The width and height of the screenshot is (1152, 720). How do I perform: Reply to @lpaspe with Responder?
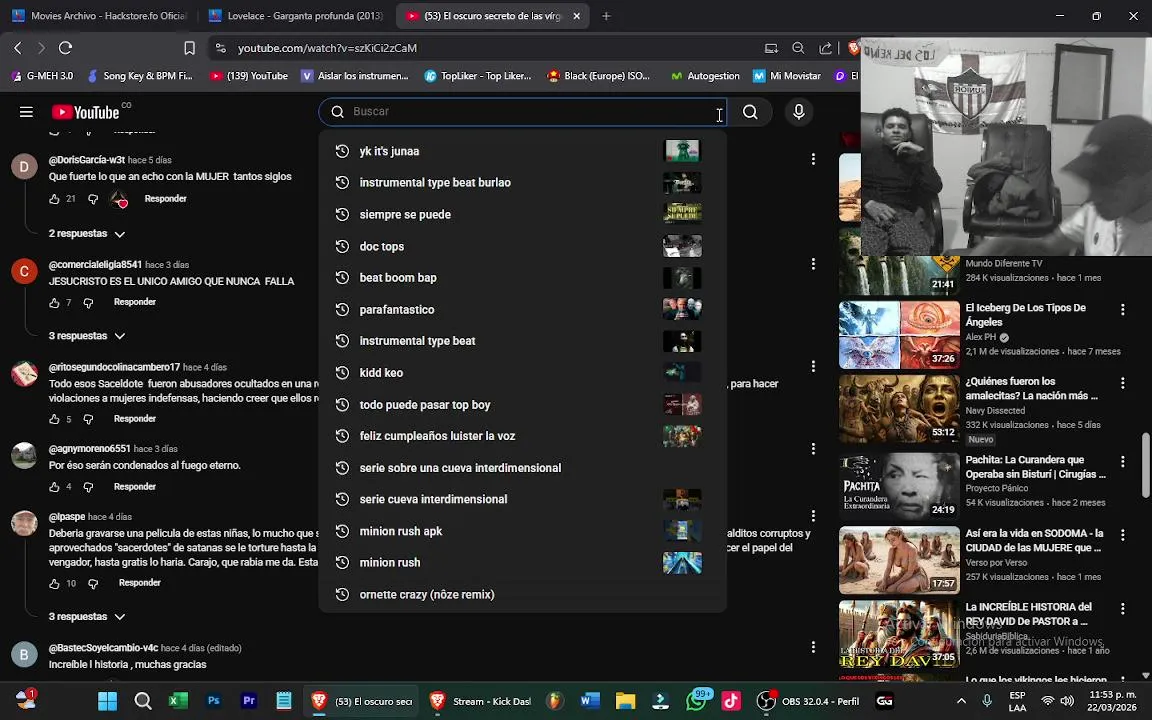(x=140, y=583)
